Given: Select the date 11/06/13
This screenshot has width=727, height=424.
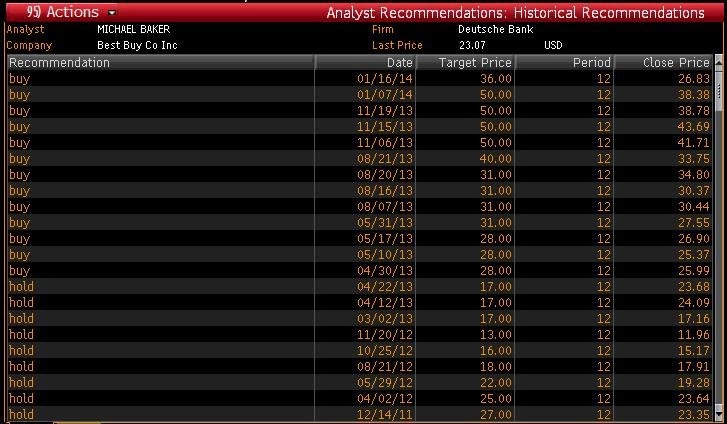Looking at the screenshot, I should coord(385,142).
